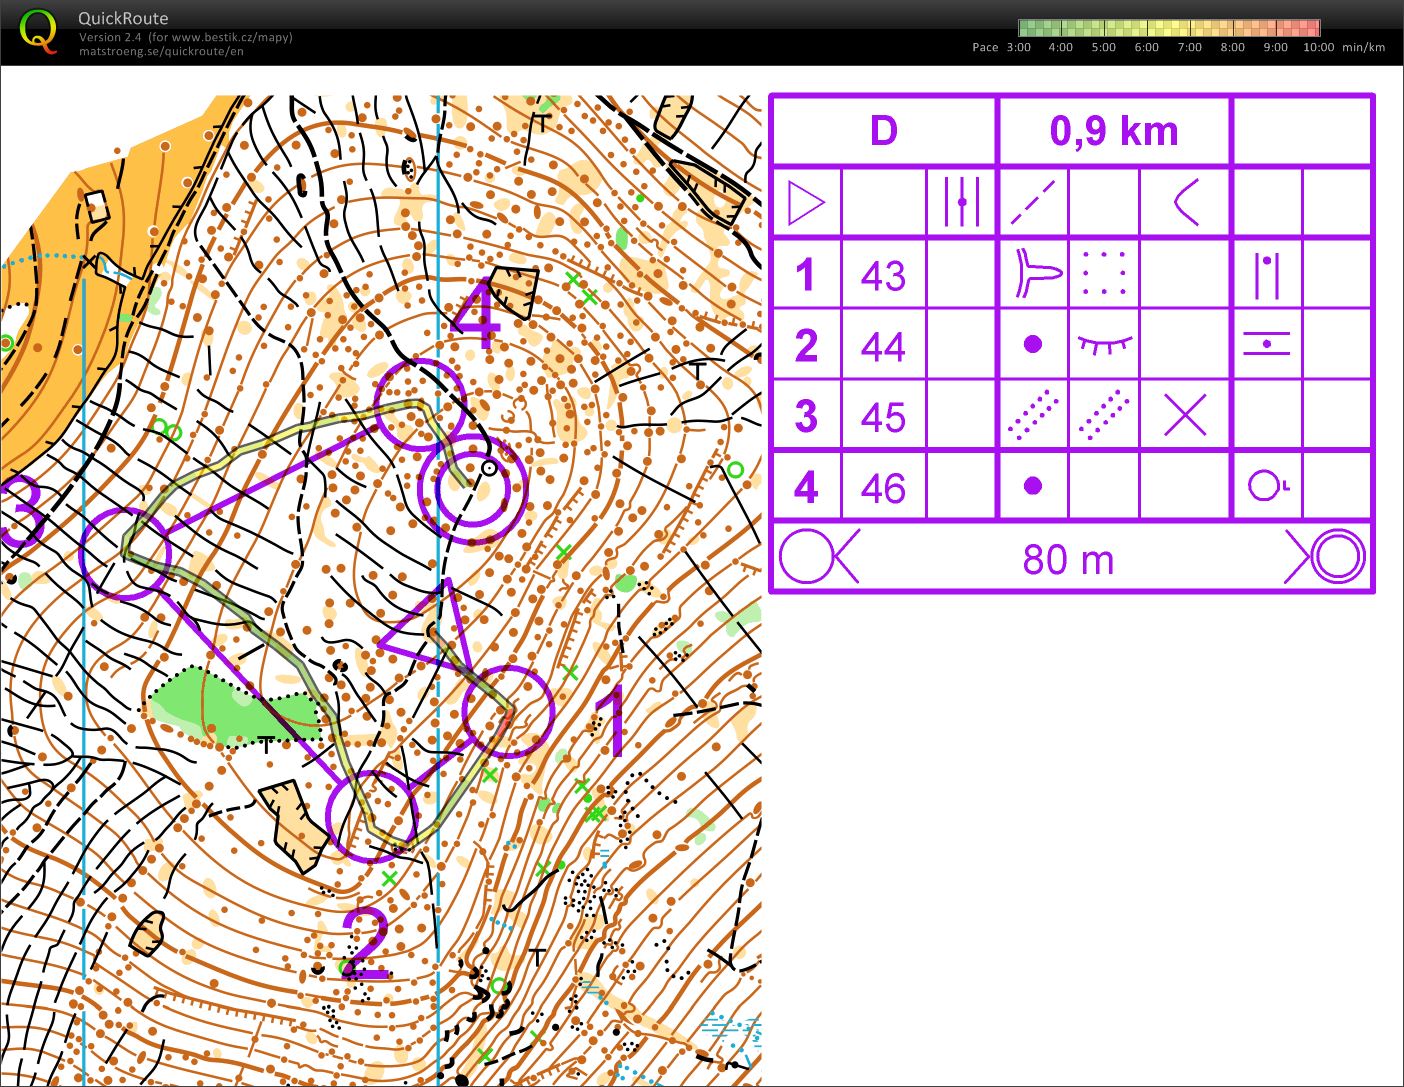Click the dotted square symbol in control 1 row
This screenshot has height=1087, width=1404.
pos(1104,273)
